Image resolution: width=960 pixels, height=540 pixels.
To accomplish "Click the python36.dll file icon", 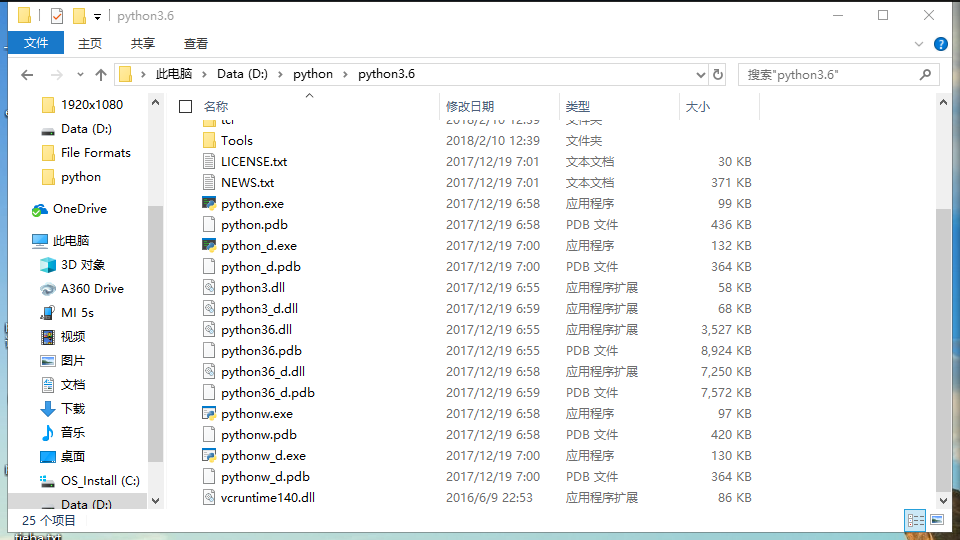I will click(209, 329).
